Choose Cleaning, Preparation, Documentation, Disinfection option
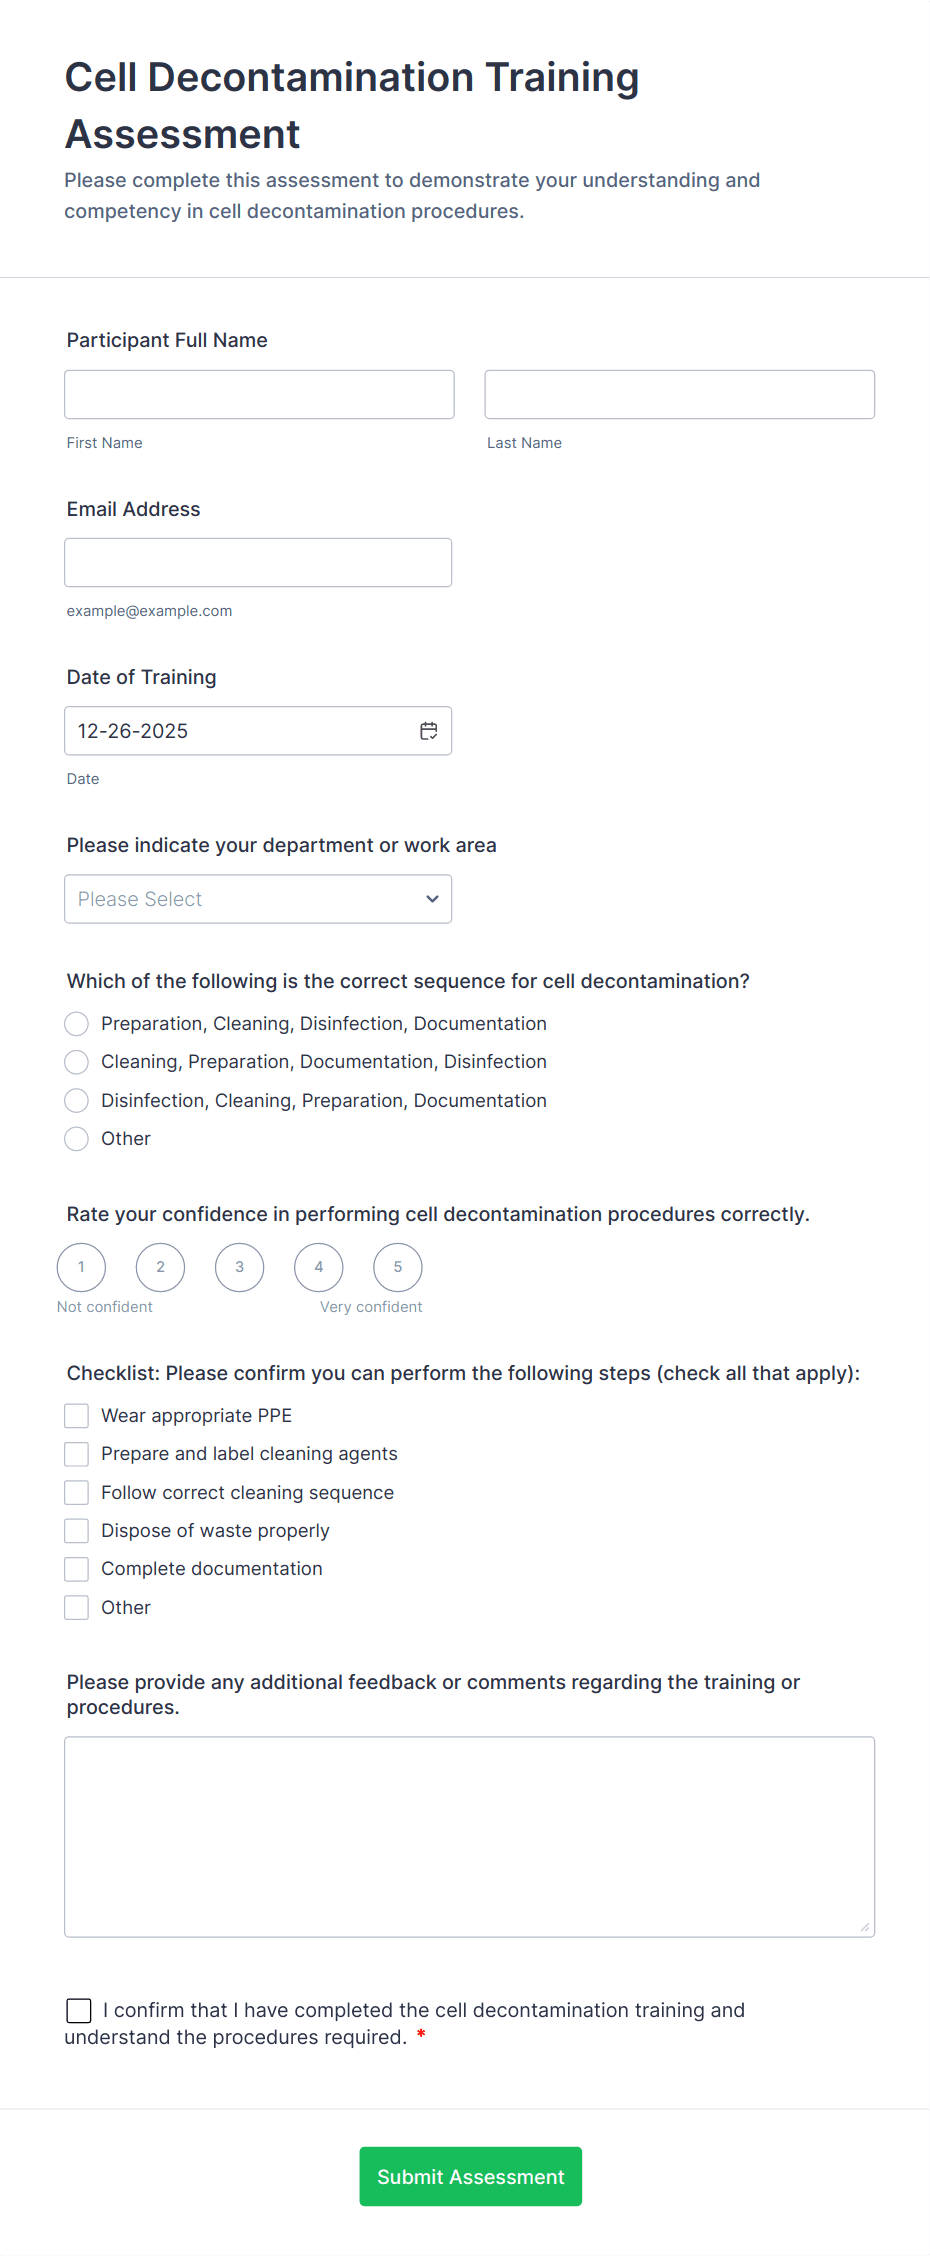Screen dimensions: 930x2256 77,1062
